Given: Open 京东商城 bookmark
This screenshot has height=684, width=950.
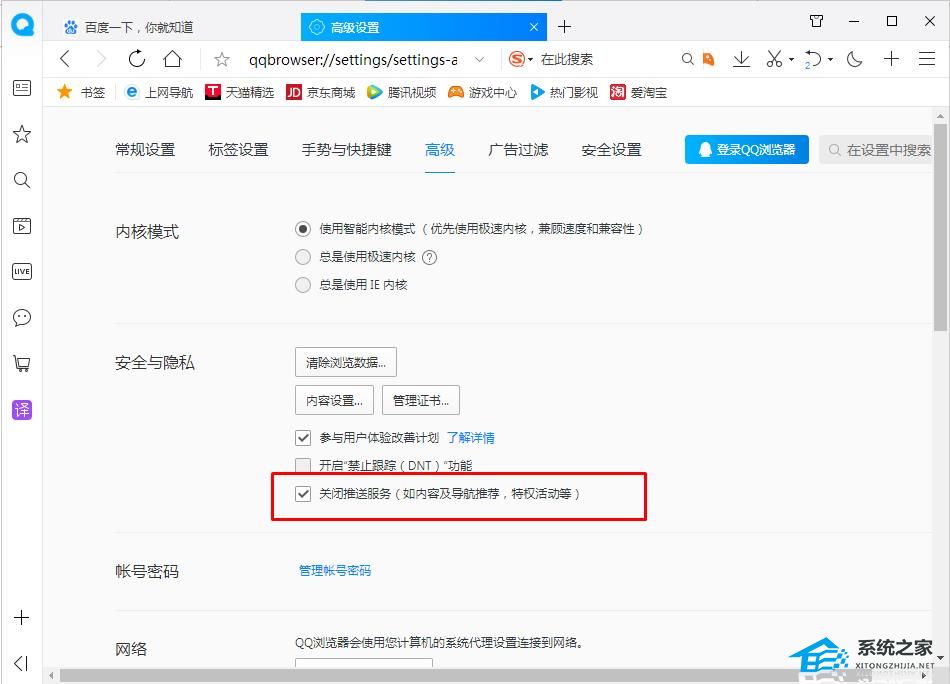Looking at the screenshot, I should click(321, 92).
